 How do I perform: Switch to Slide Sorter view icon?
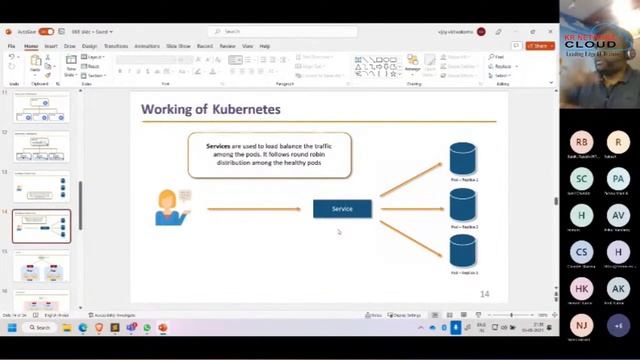[x=449, y=315]
